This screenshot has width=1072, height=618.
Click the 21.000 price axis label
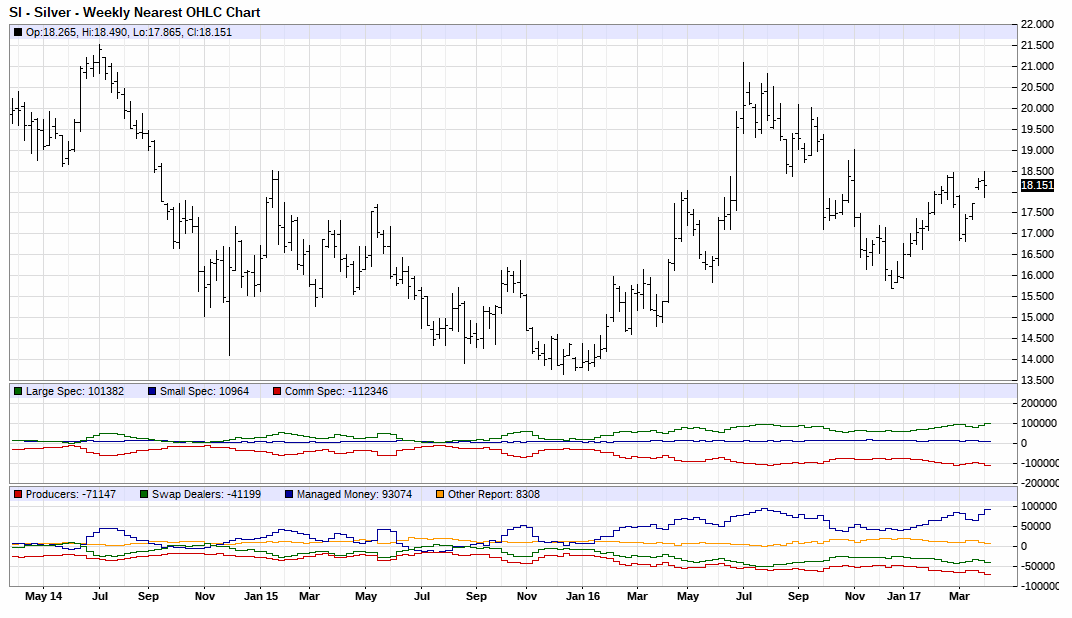coord(1037,66)
